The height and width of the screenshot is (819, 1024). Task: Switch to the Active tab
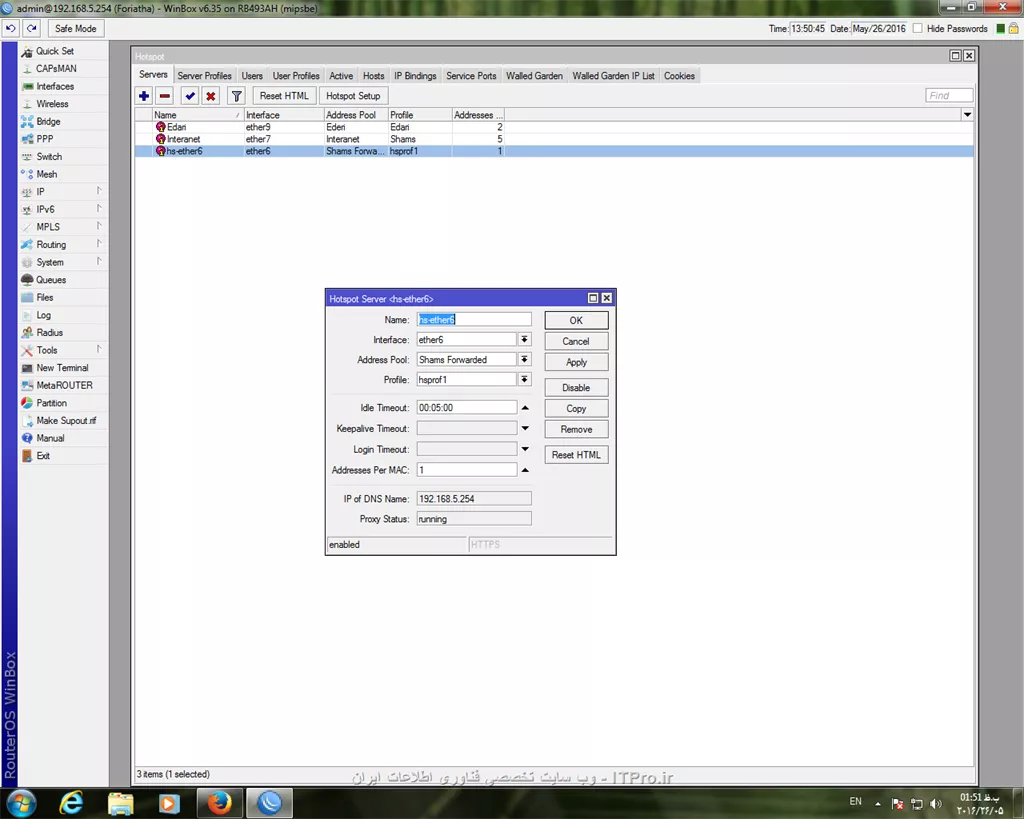(x=341, y=76)
